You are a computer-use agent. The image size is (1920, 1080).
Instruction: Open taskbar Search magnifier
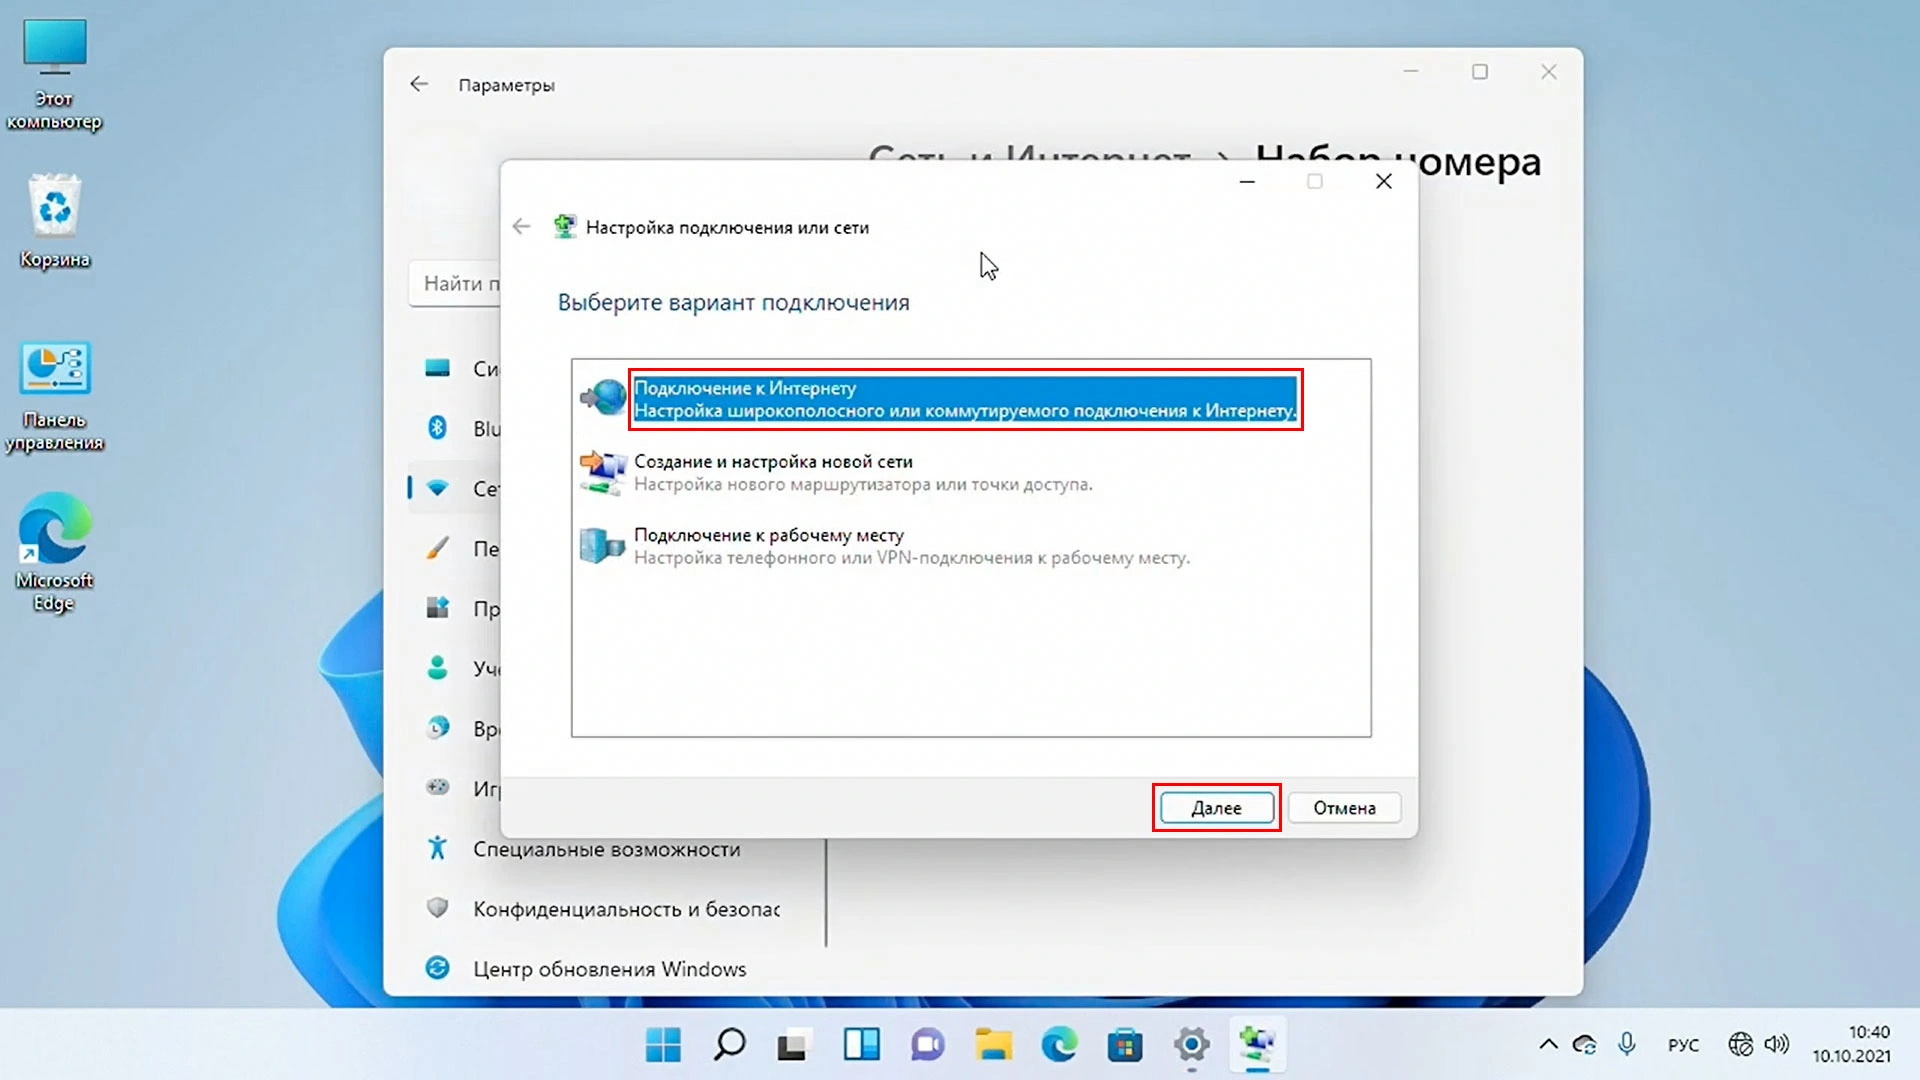point(729,1045)
